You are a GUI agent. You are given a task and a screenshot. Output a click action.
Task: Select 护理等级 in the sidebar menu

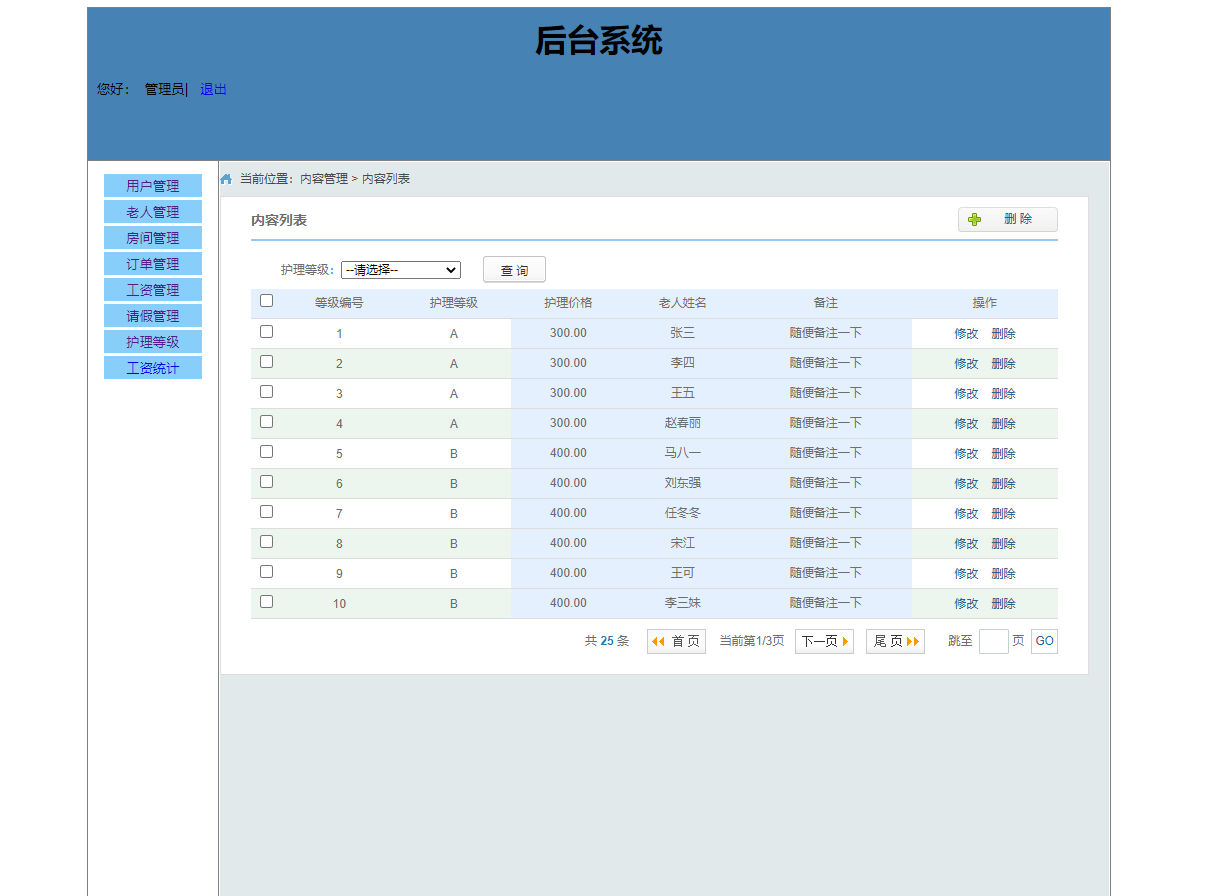pyautogui.click(x=152, y=341)
